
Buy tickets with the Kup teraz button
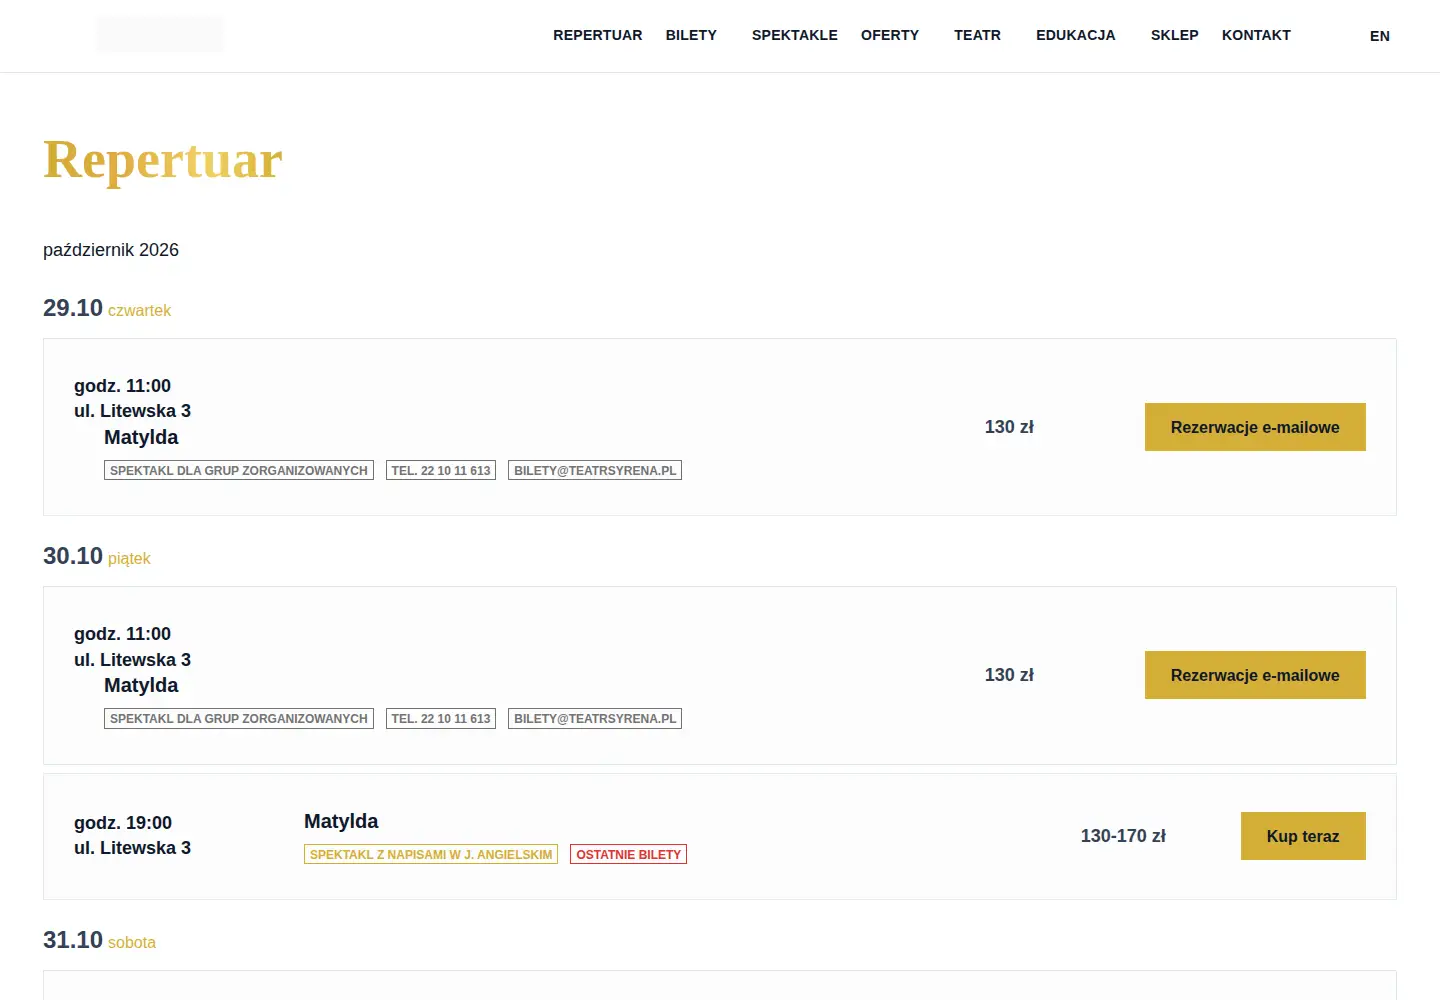1303,836
